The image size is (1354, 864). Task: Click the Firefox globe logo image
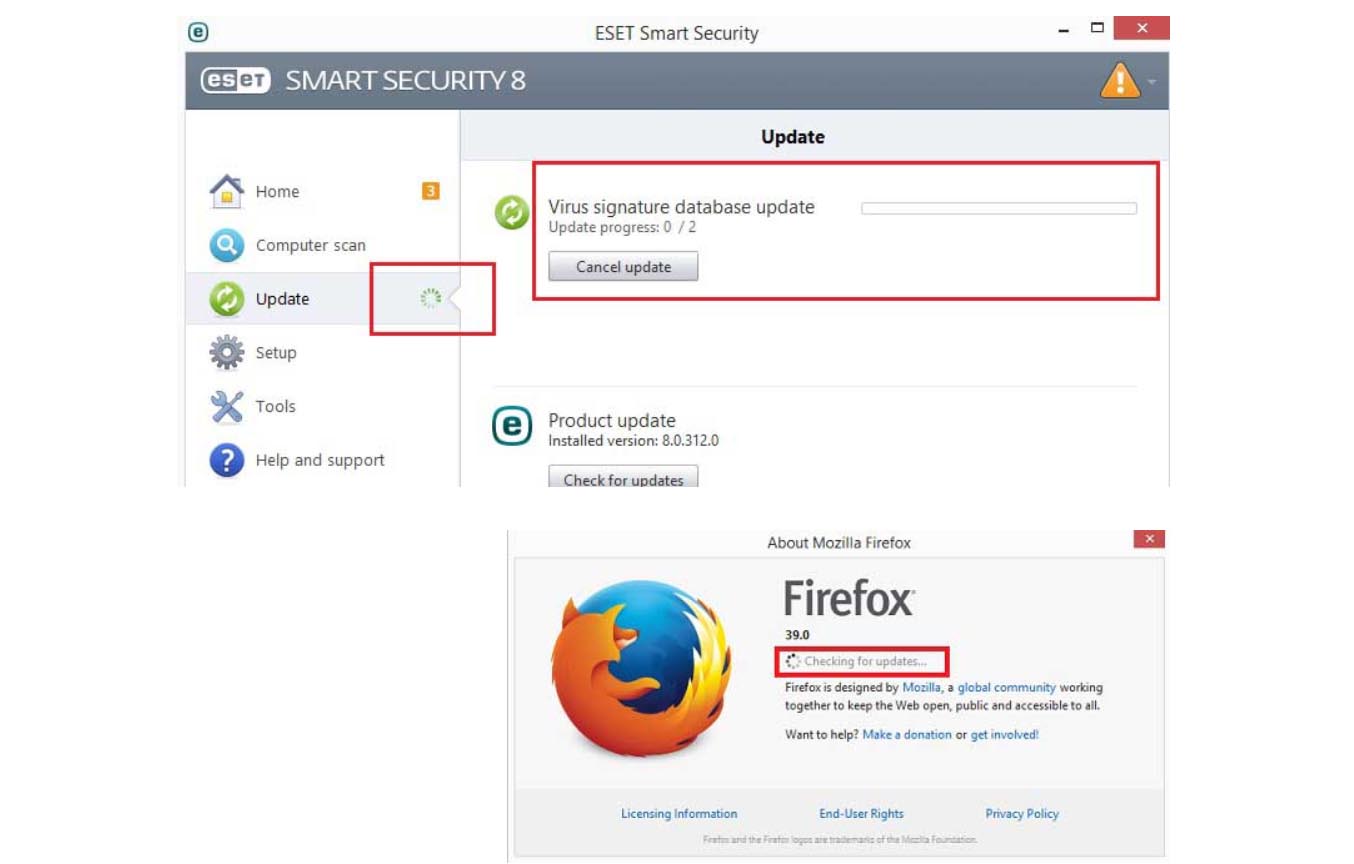point(642,670)
